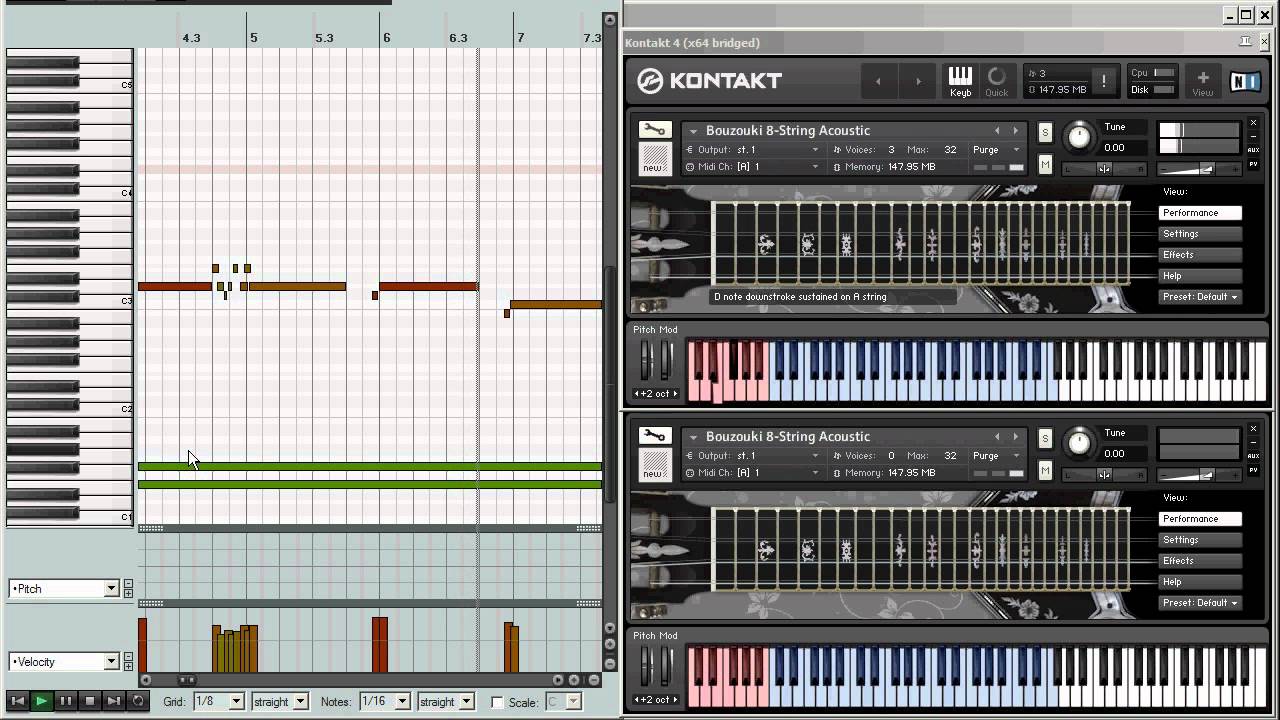Mute the first Bouzouki instrument

tap(1045, 164)
